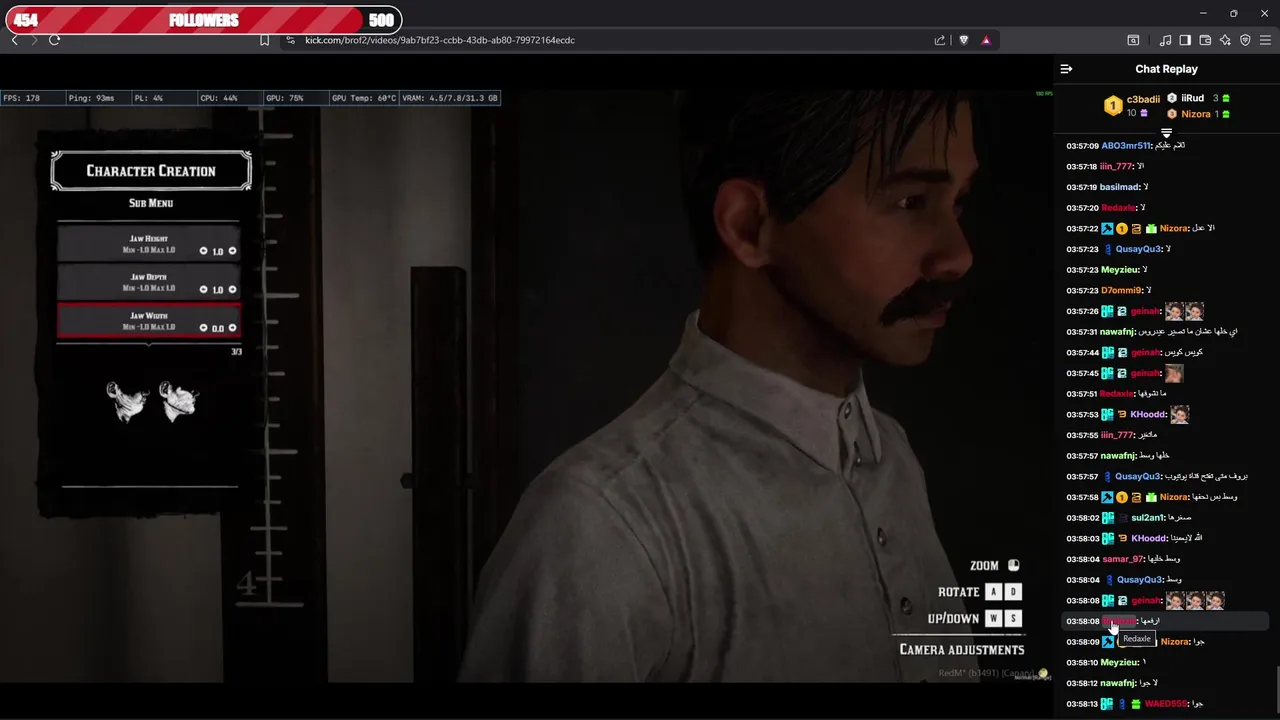Screen dimensions: 1280x720
Task: Increase Jaw Width with right arrow
Action: 233,328
